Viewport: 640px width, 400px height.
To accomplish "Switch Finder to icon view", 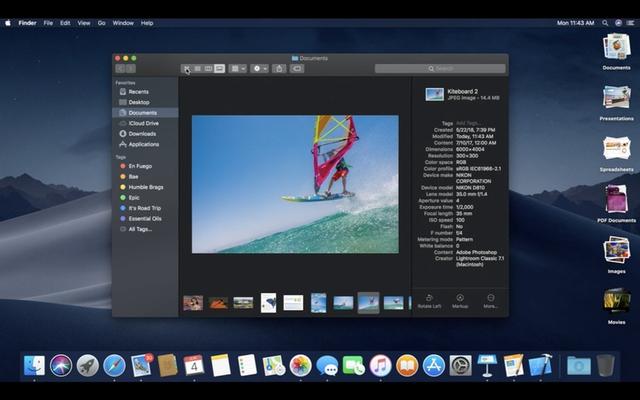I will 187,69.
